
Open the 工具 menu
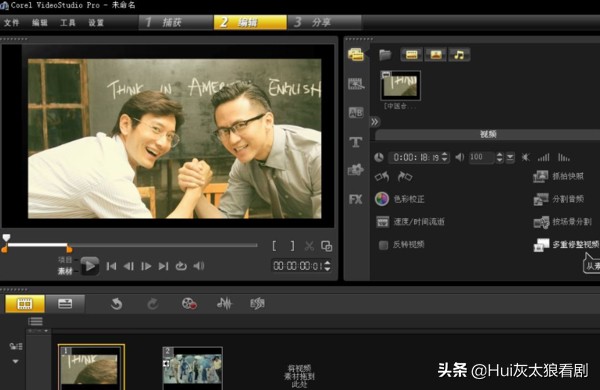[x=68, y=23]
